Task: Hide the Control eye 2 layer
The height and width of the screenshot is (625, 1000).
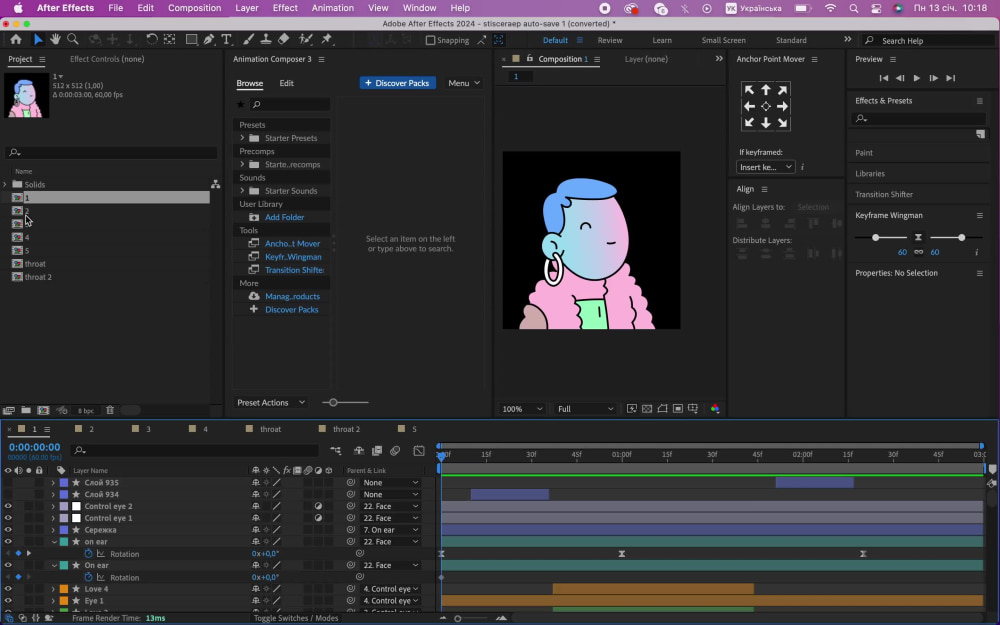Action: (7, 506)
